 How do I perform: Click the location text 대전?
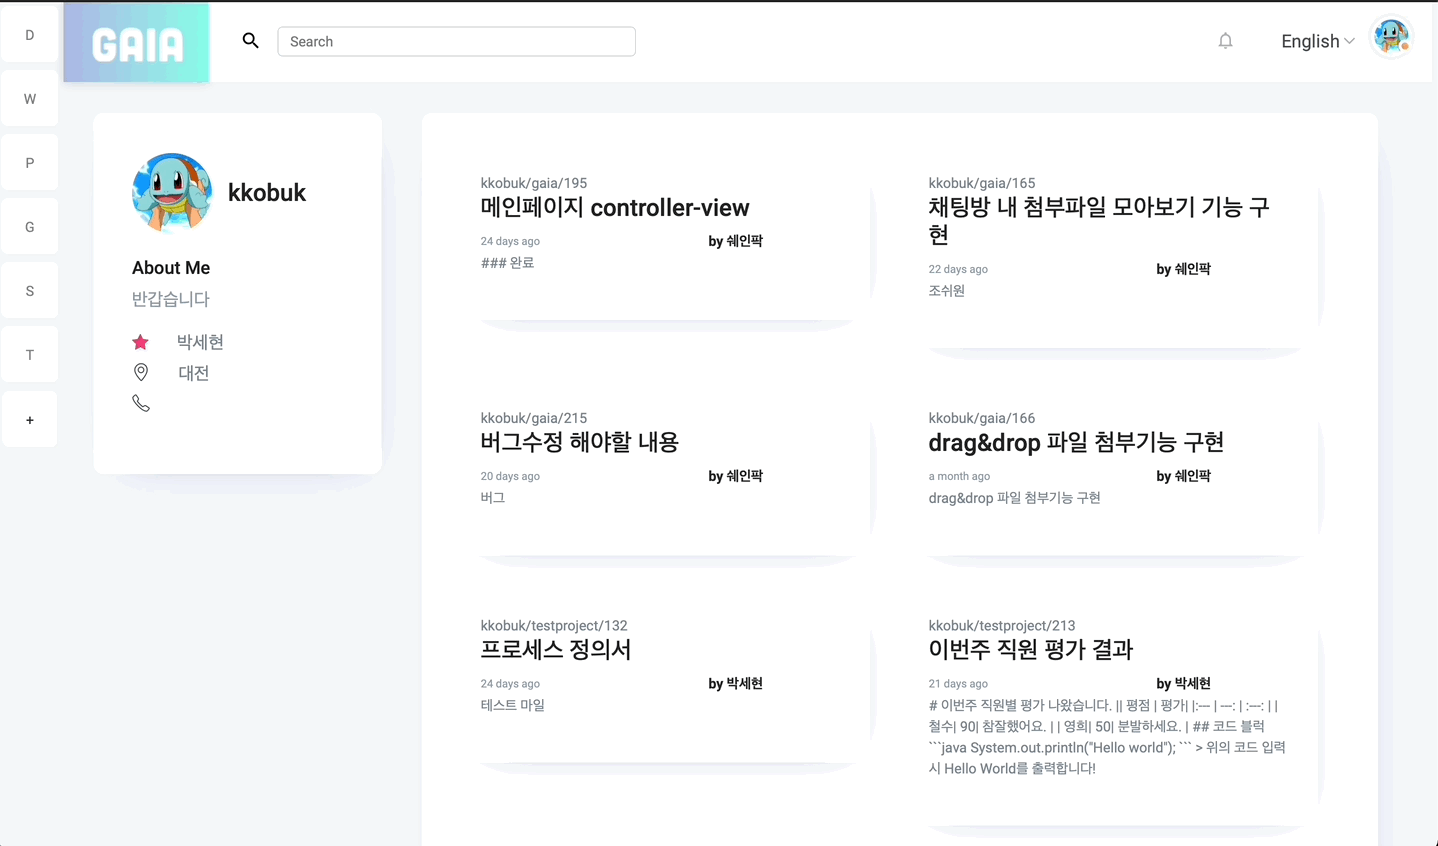[x=193, y=373]
